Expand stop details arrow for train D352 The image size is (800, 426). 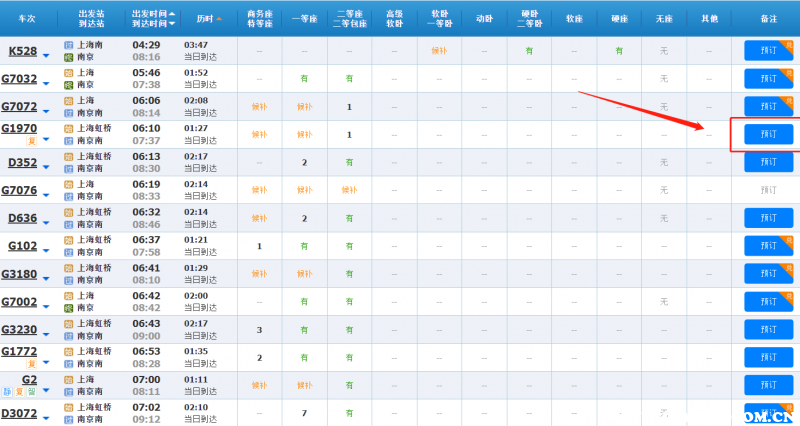(x=45, y=165)
